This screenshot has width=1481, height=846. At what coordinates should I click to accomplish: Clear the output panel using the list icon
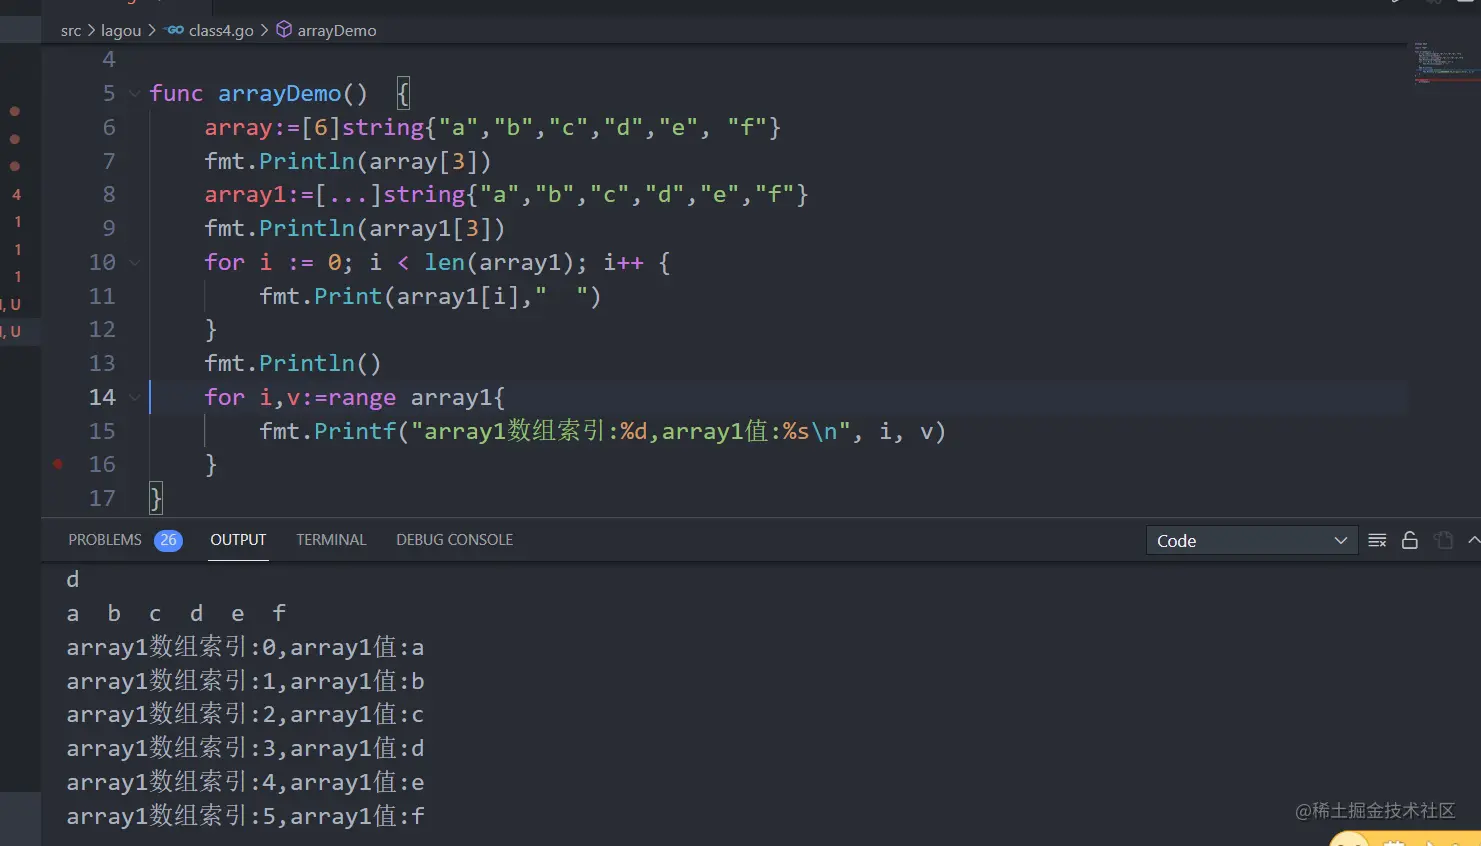coord(1377,540)
